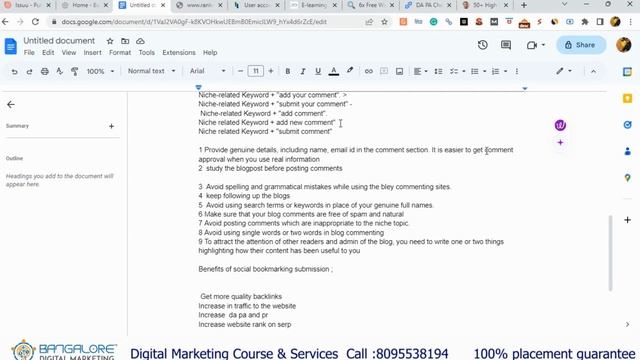The height and width of the screenshot is (360, 640).
Task: Open the Help menu
Action: pos(210,53)
